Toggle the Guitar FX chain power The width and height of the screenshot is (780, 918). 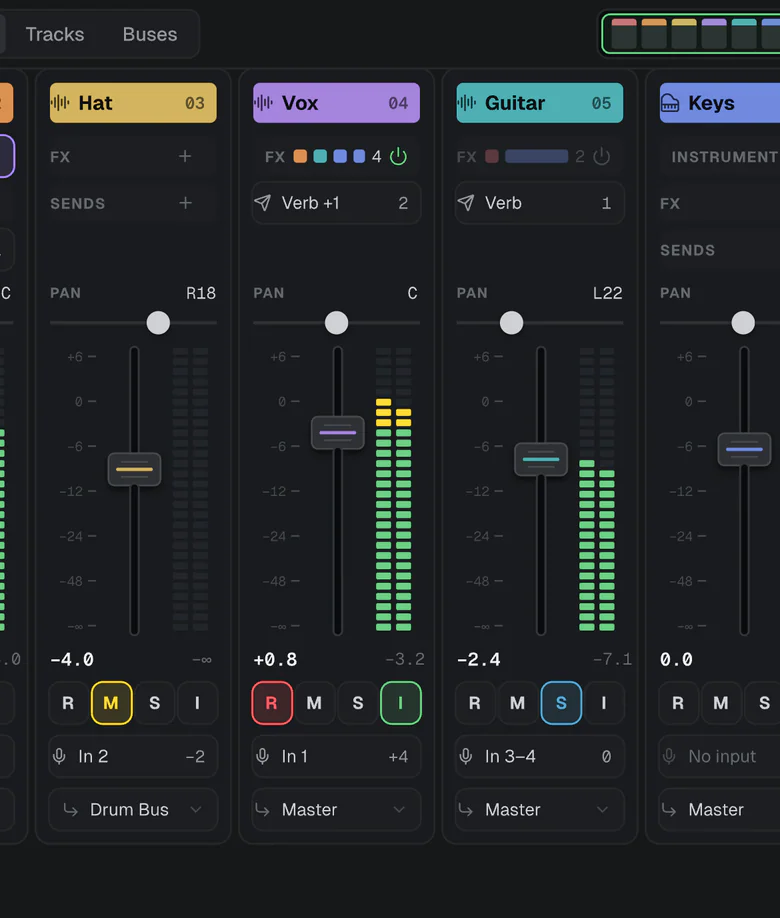pos(601,156)
